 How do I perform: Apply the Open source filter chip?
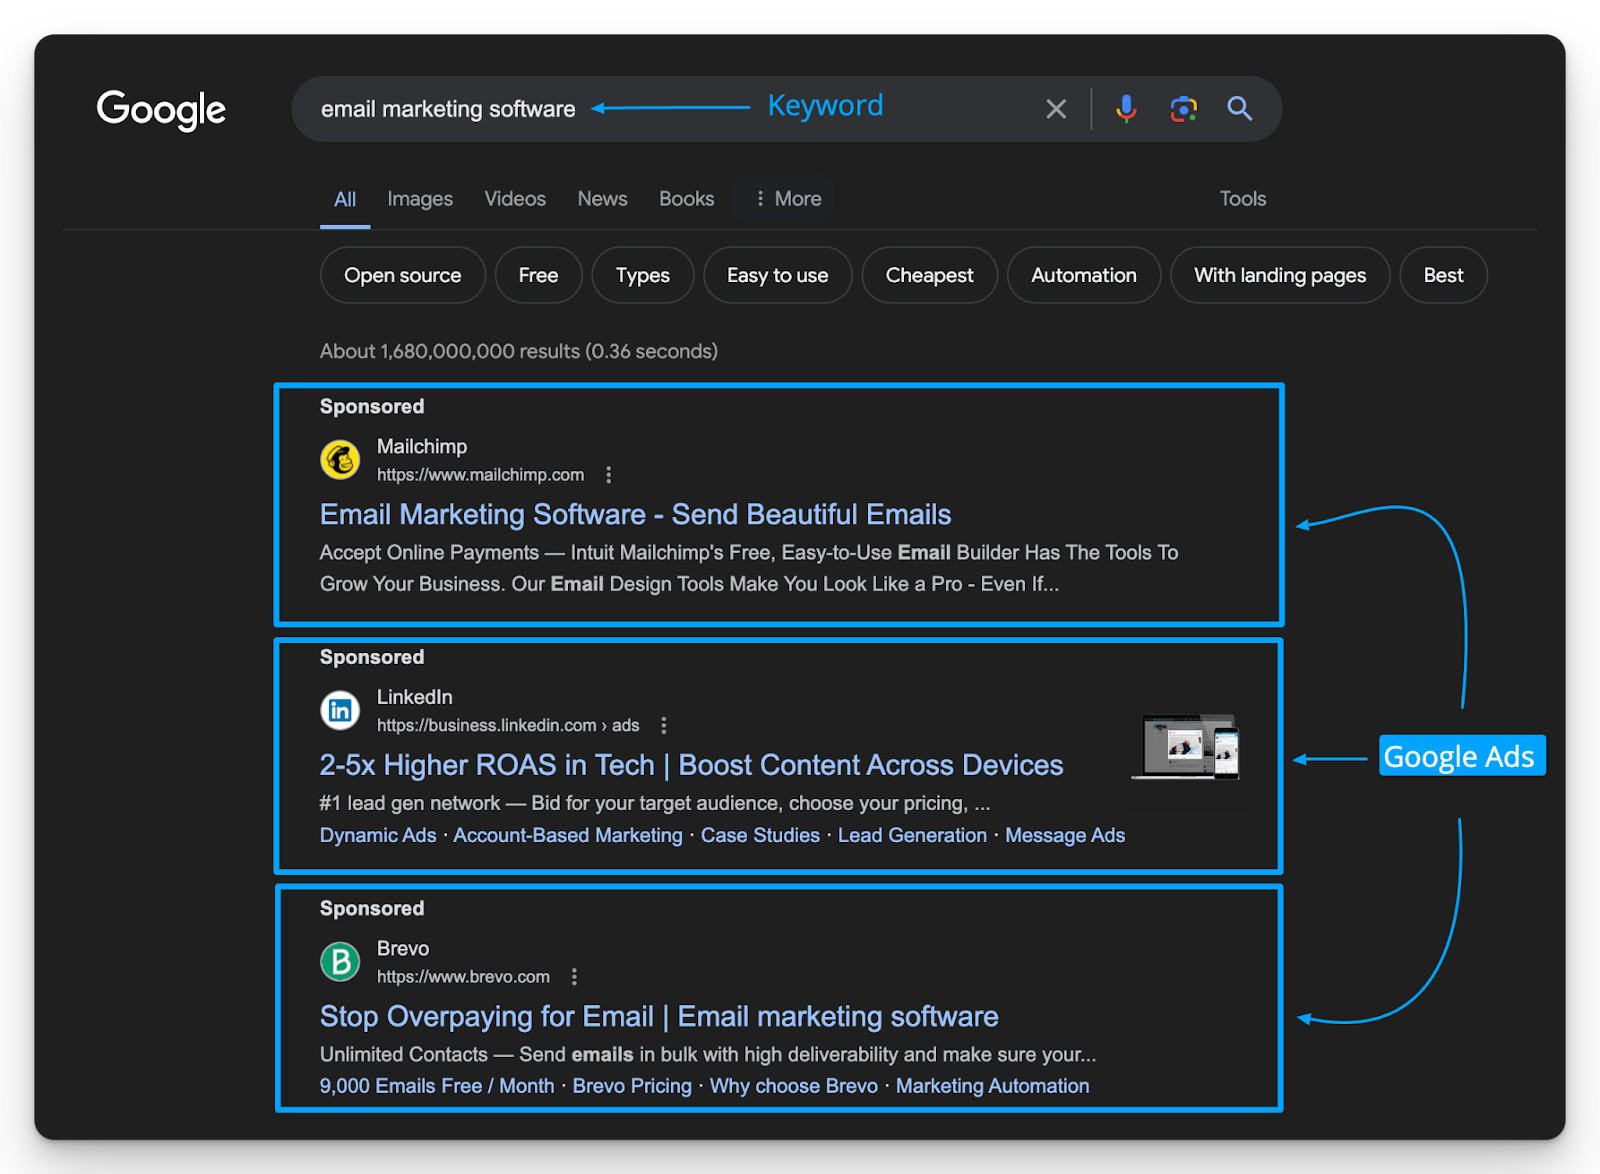(x=403, y=275)
